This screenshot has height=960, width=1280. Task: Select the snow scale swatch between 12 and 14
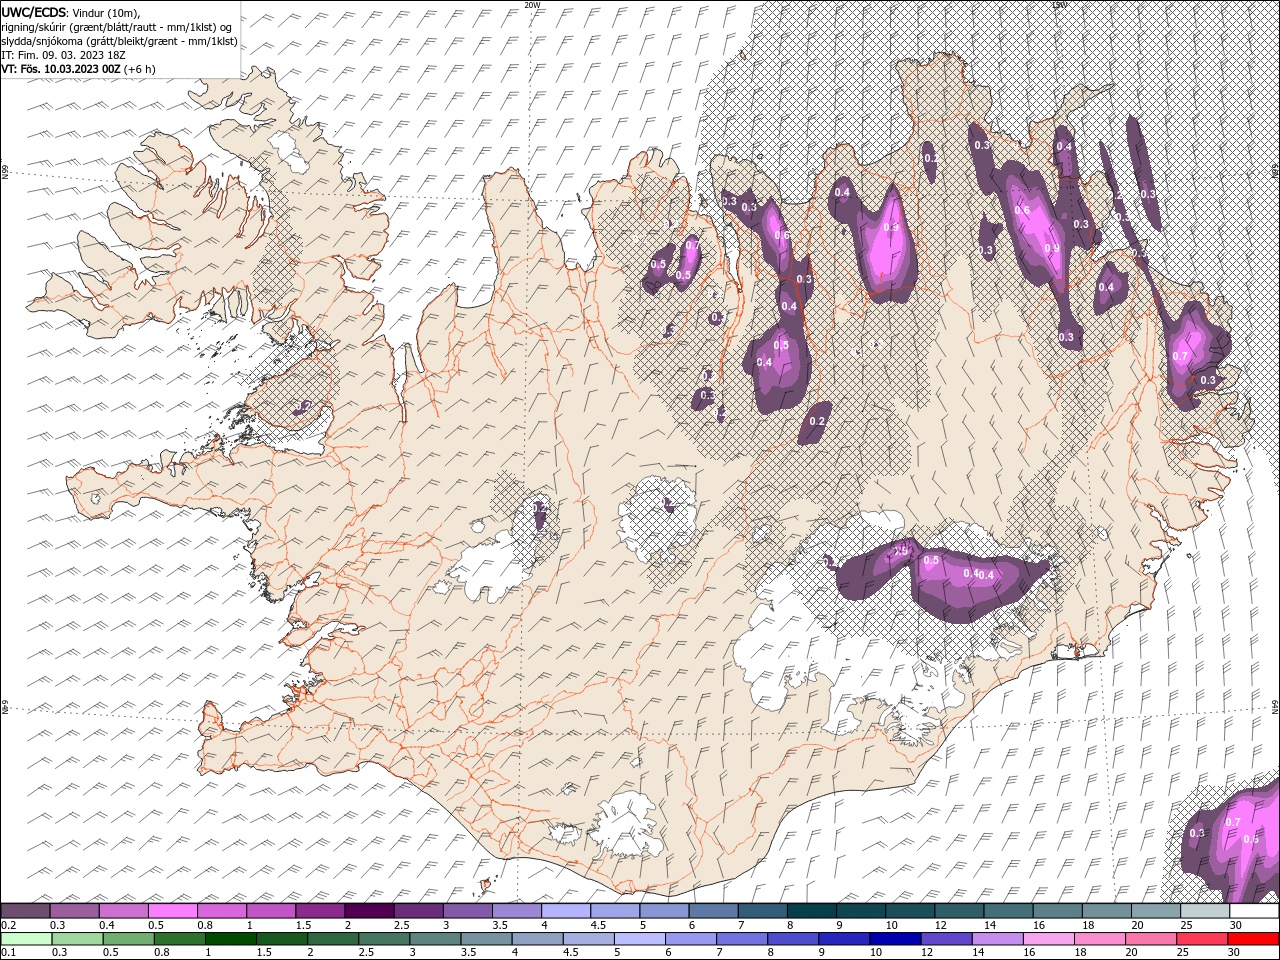click(960, 911)
